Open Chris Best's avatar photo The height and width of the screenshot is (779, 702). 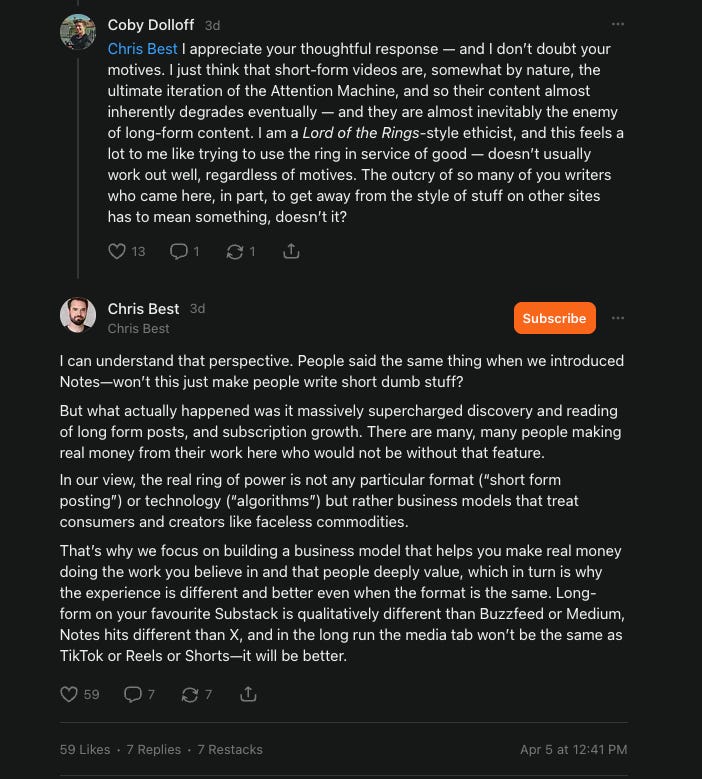pyautogui.click(x=78, y=315)
